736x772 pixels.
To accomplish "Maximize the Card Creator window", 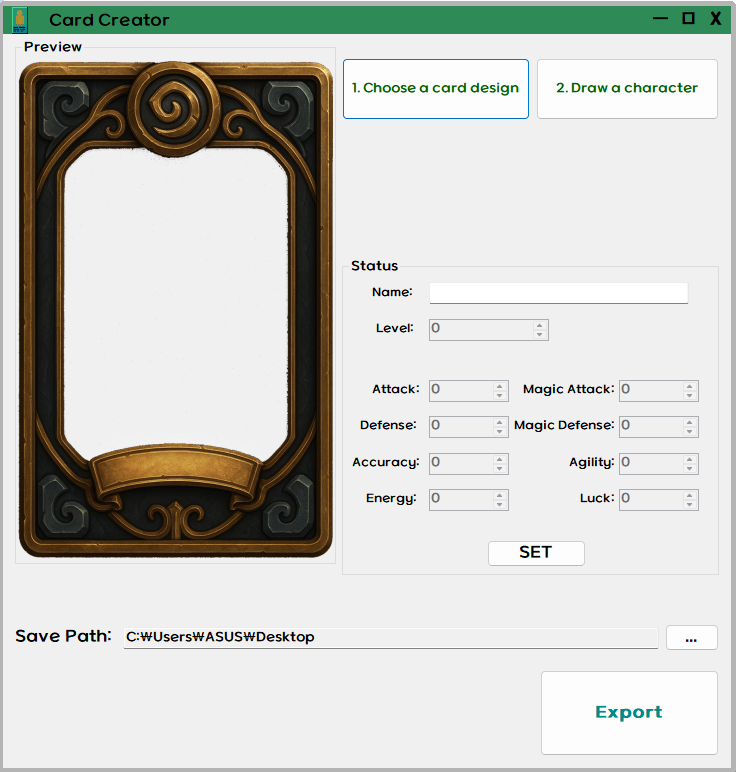I will (x=688, y=19).
